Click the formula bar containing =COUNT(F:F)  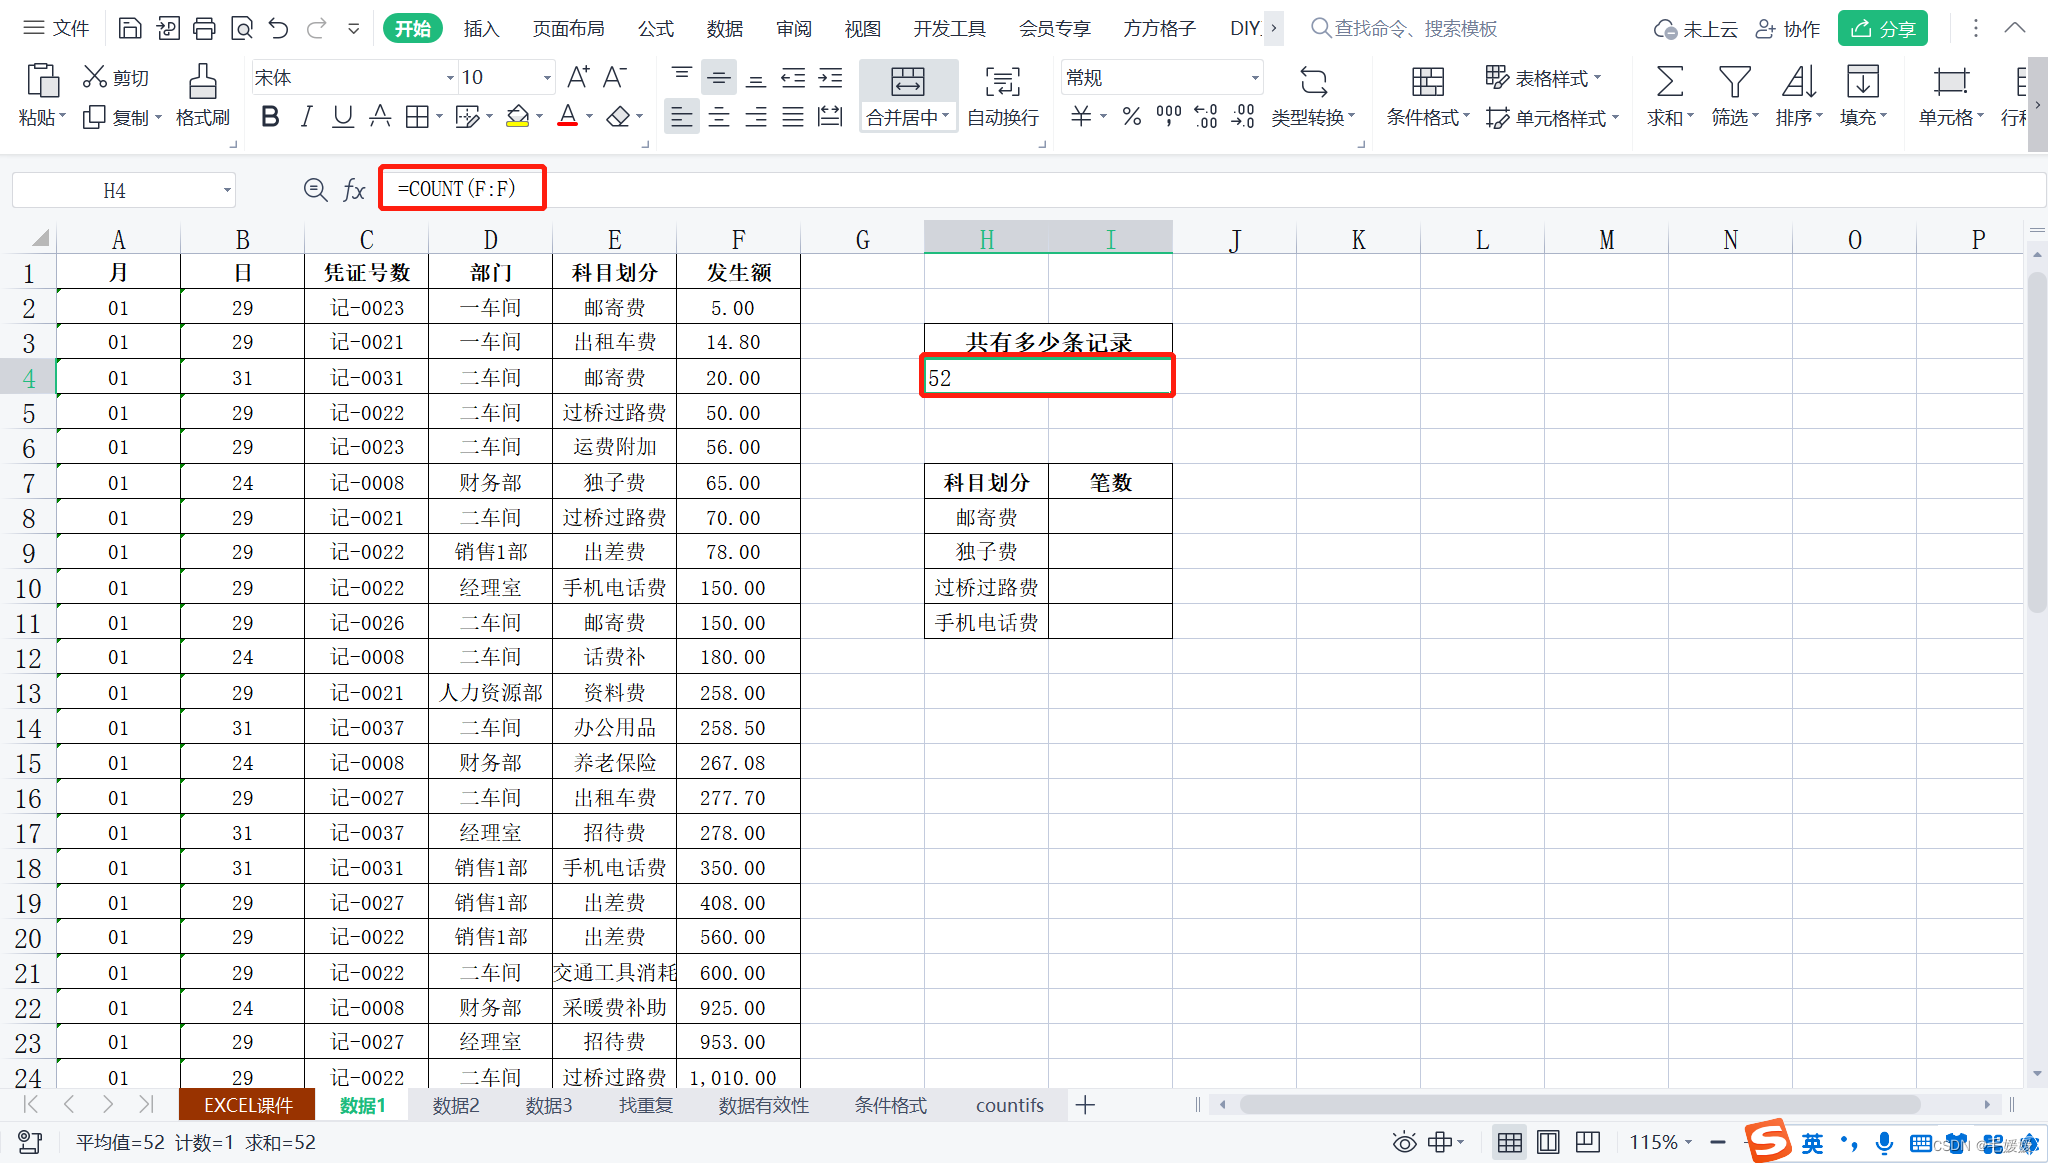tap(1212, 189)
